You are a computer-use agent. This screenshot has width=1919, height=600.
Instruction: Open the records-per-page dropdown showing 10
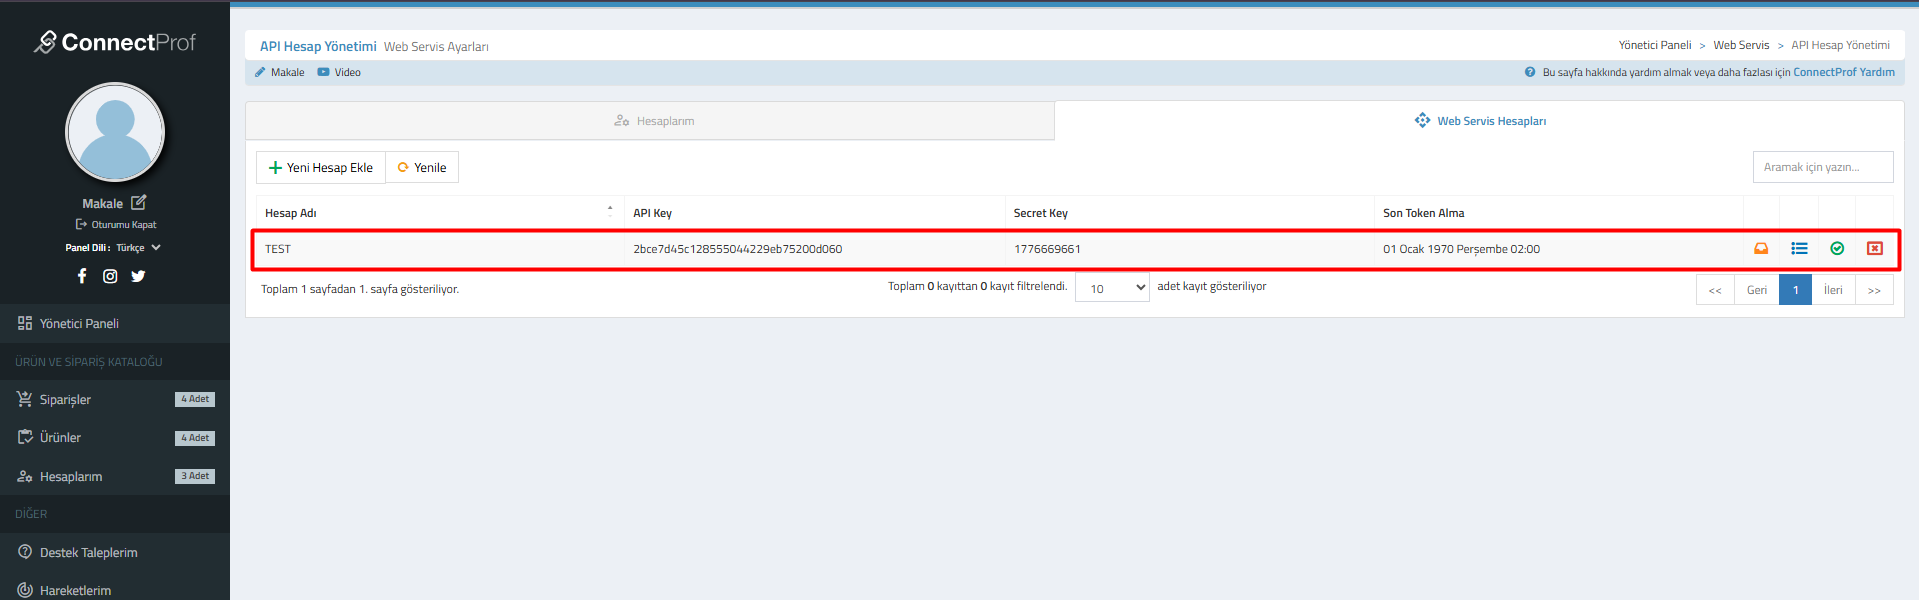coord(1112,289)
